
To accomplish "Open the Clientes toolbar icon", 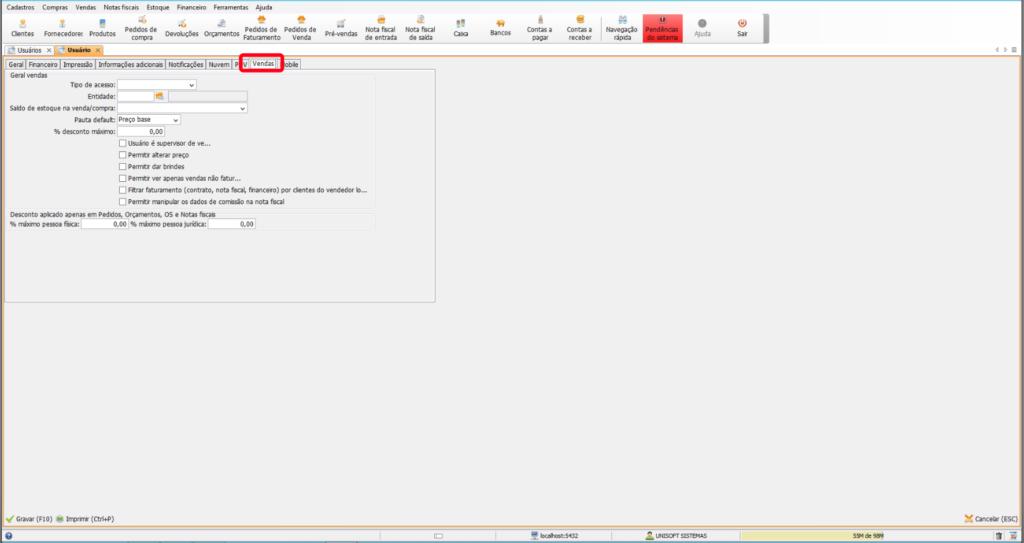I will pyautogui.click(x=22, y=28).
